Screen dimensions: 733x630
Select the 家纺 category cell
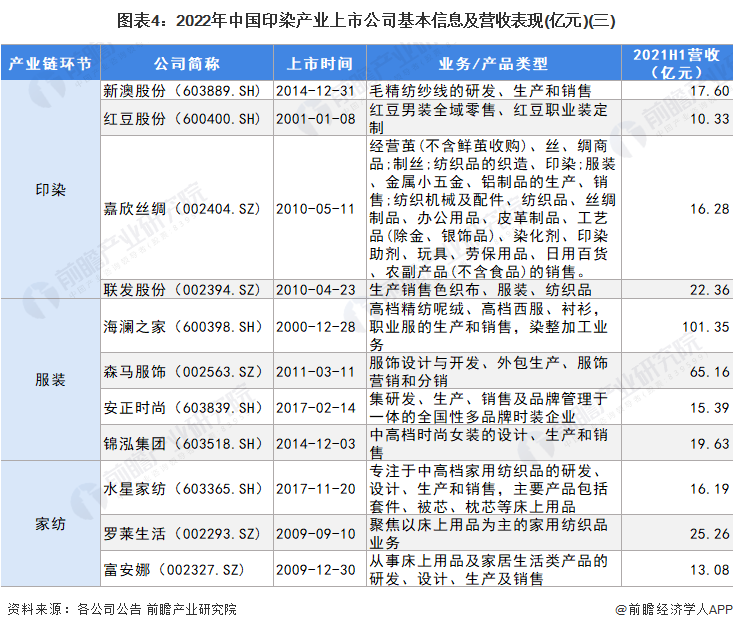pyautogui.click(x=50, y=523)
